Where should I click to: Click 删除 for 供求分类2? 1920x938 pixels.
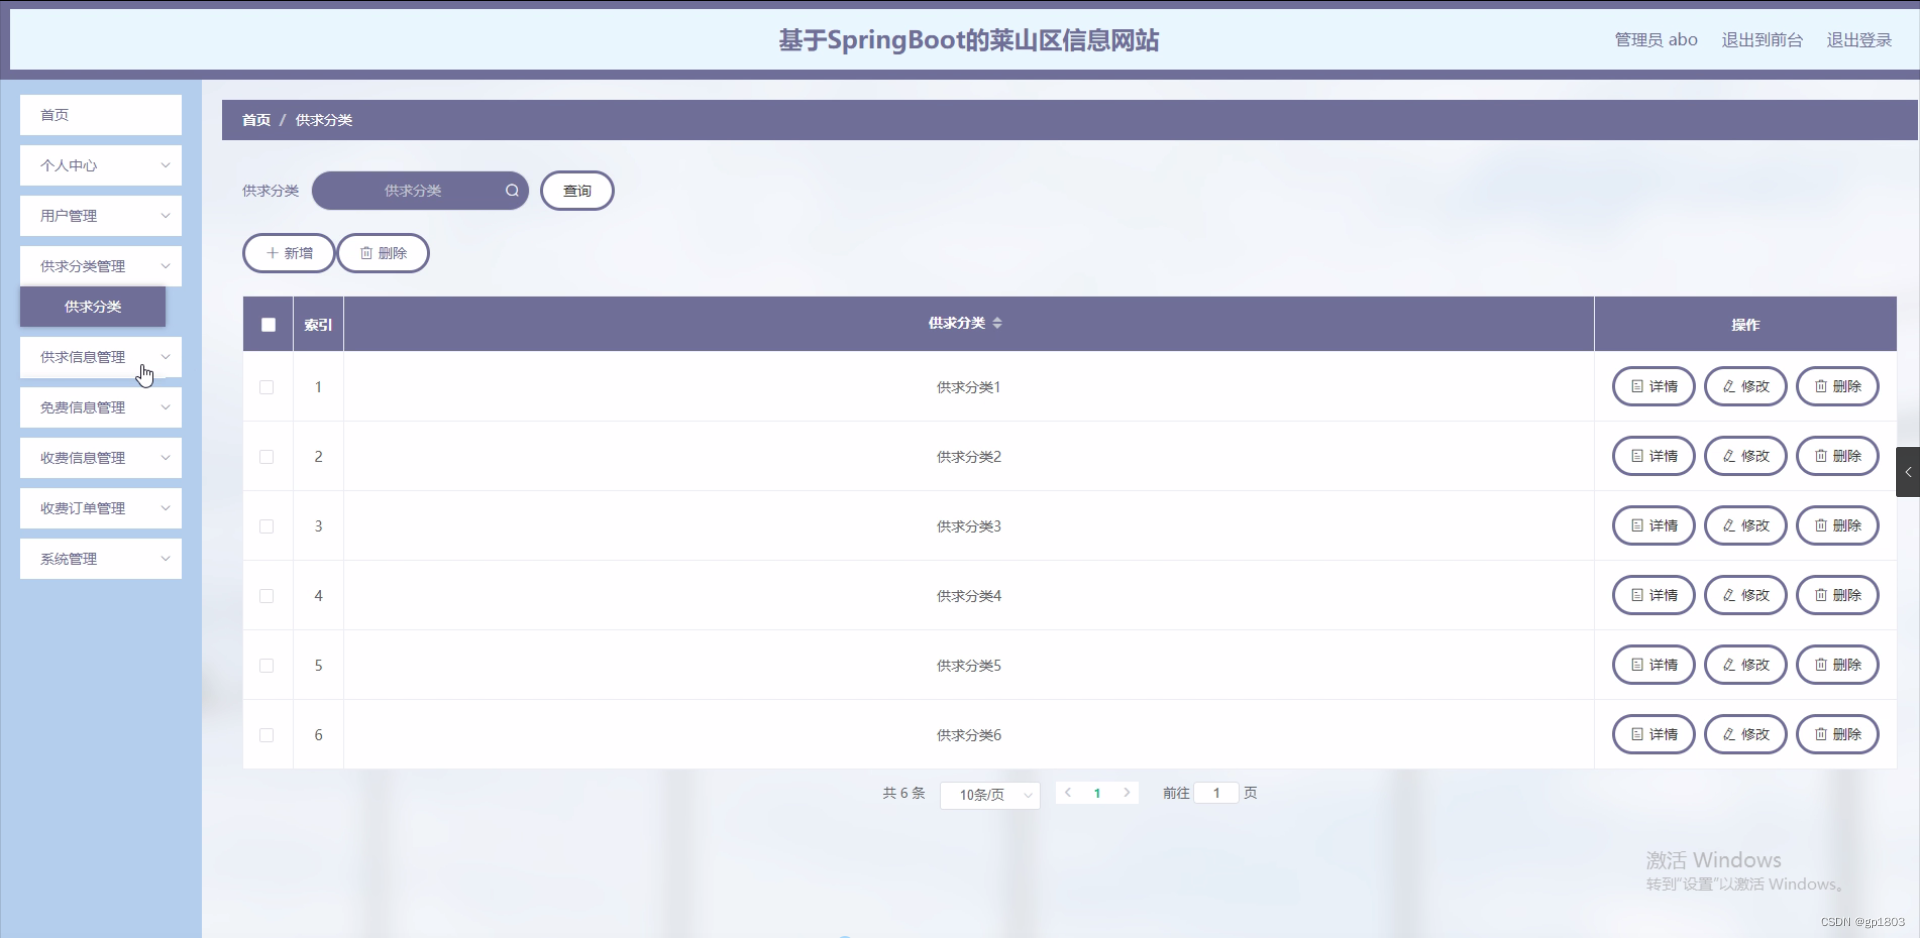tap(1838, 456)
